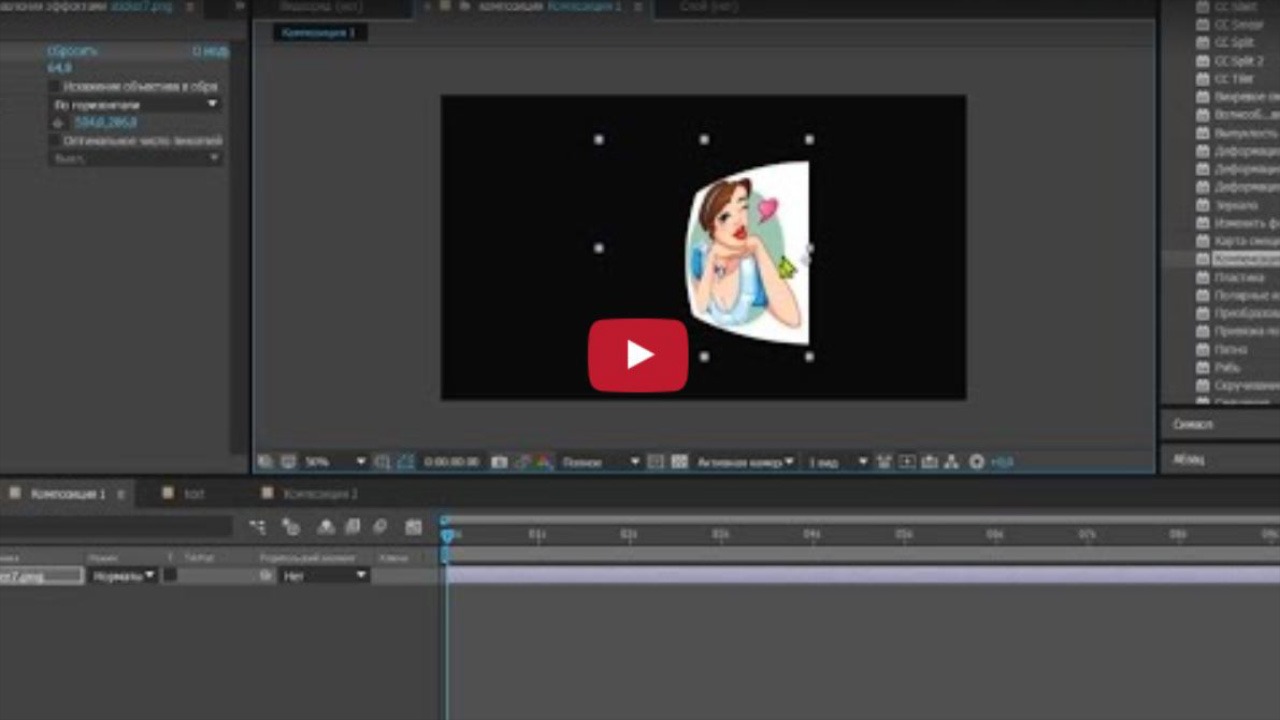This screenshot has width=1280, height=720.
Task: Toggle the hide shy layers icon
Action: 325,527
